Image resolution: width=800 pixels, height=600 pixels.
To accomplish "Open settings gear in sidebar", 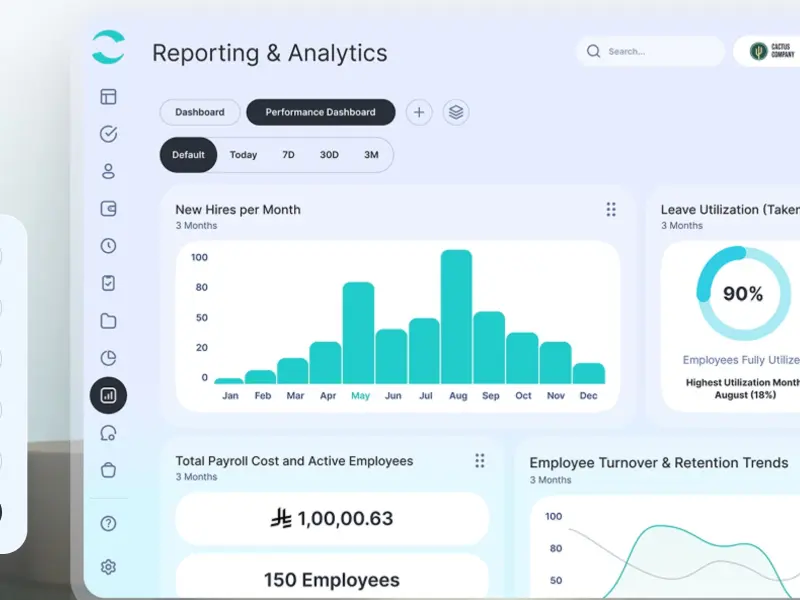I will coord(108,567).
